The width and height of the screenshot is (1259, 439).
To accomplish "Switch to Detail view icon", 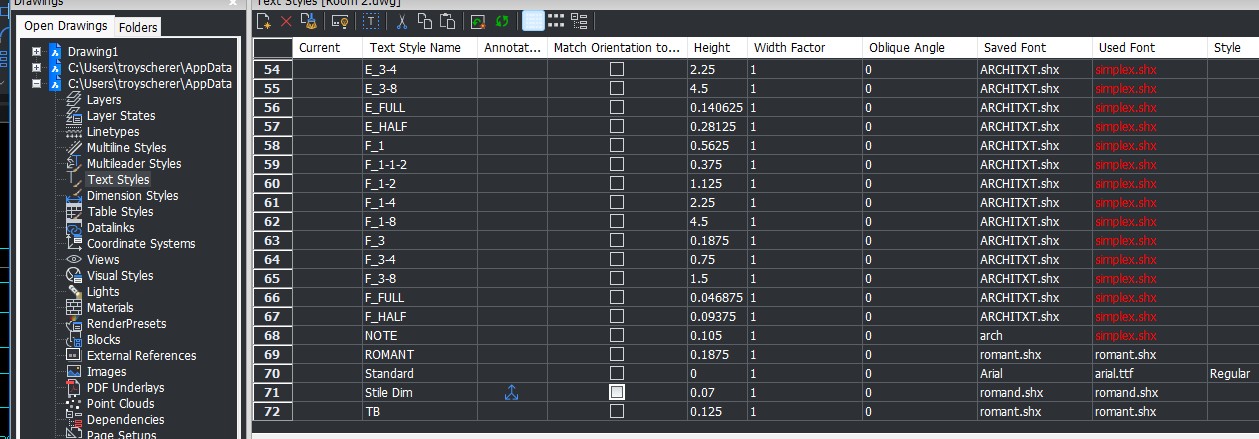I will [533, 20].
